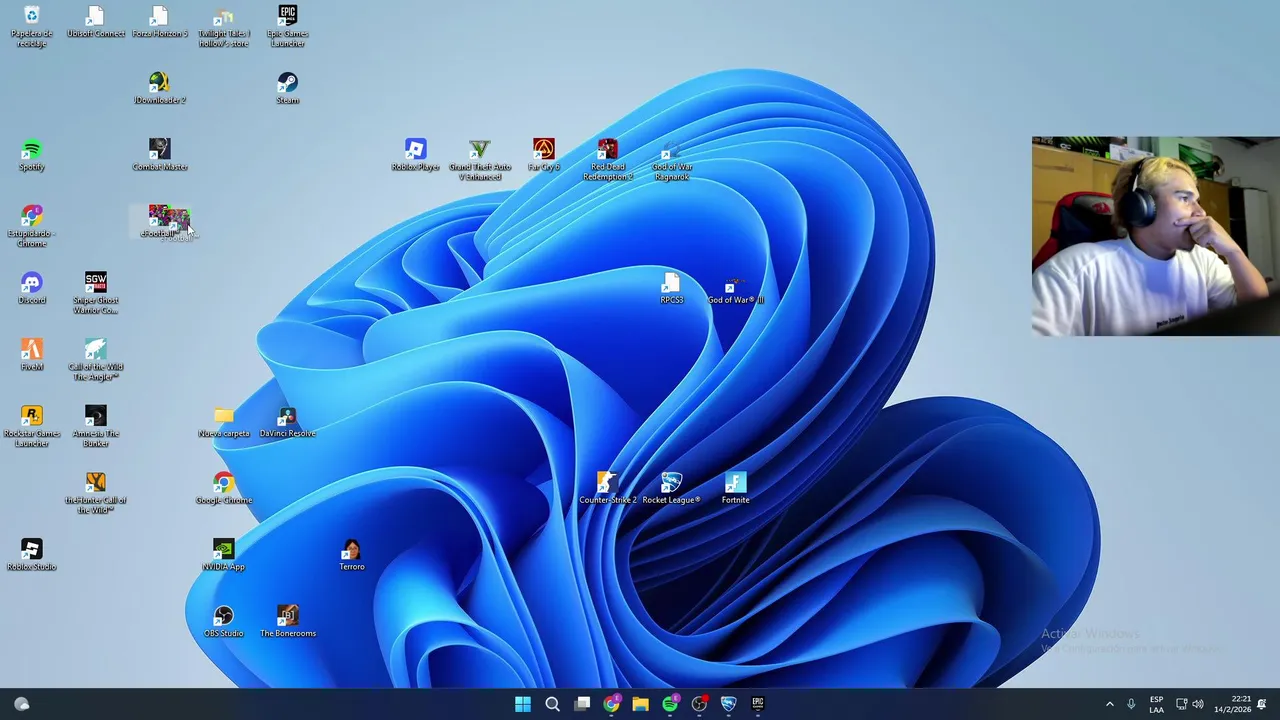Image resolution: width=1280 pixels, height=720 pixels.
Task: Open Task View from the taskbar
Action: pos(582,704)
